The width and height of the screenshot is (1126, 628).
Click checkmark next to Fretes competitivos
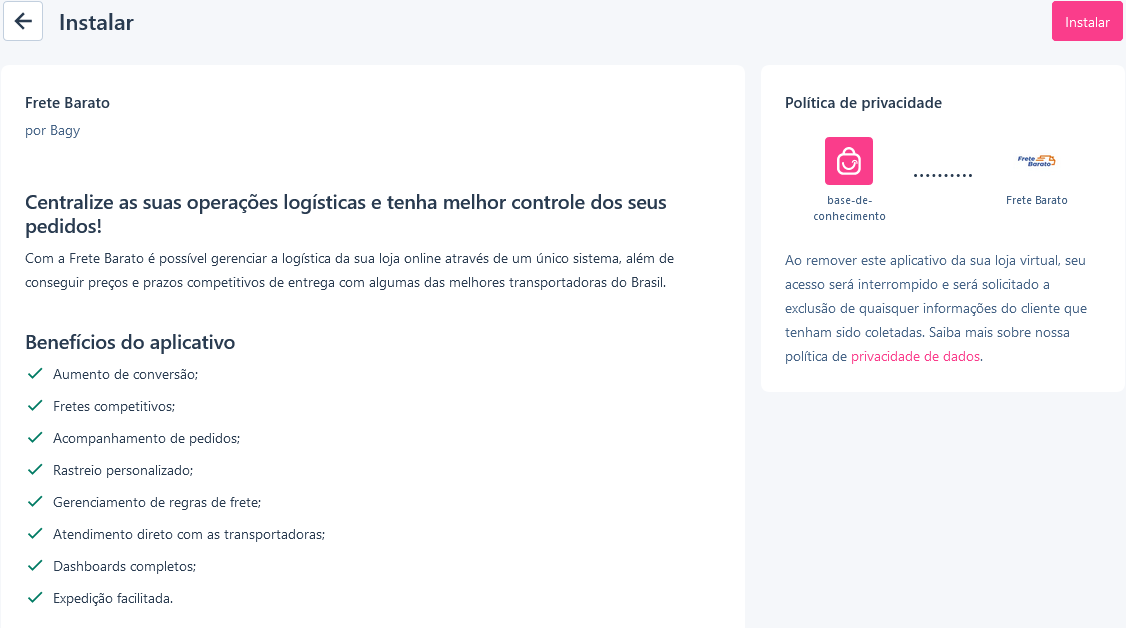tap(35, 406)
